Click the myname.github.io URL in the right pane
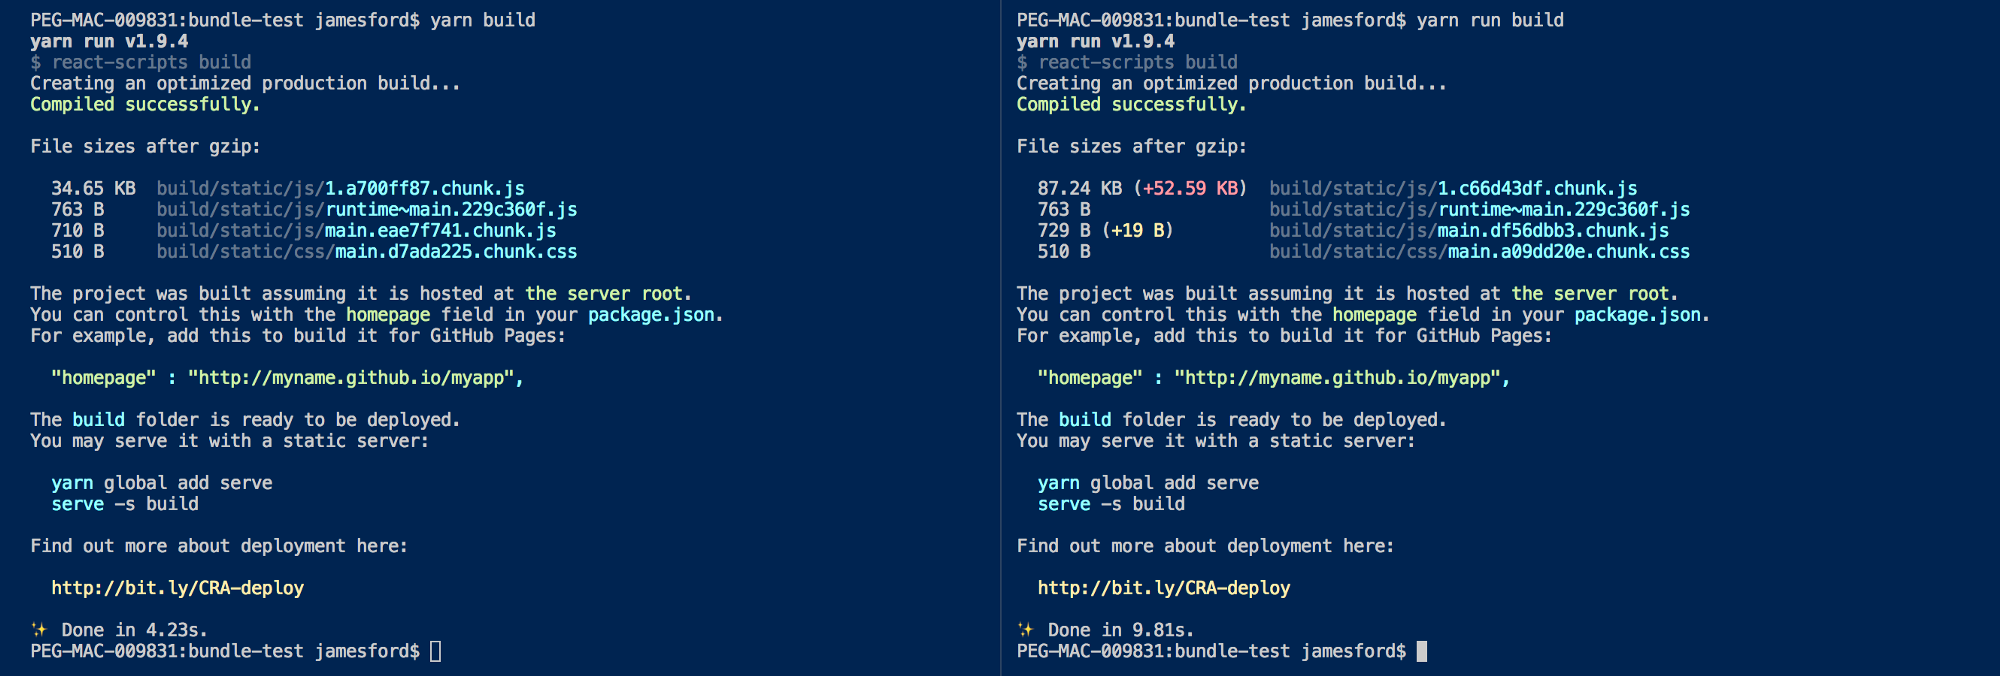Image resolution: width=2000 pixels, height=676 pixels. coord(1341,378)
